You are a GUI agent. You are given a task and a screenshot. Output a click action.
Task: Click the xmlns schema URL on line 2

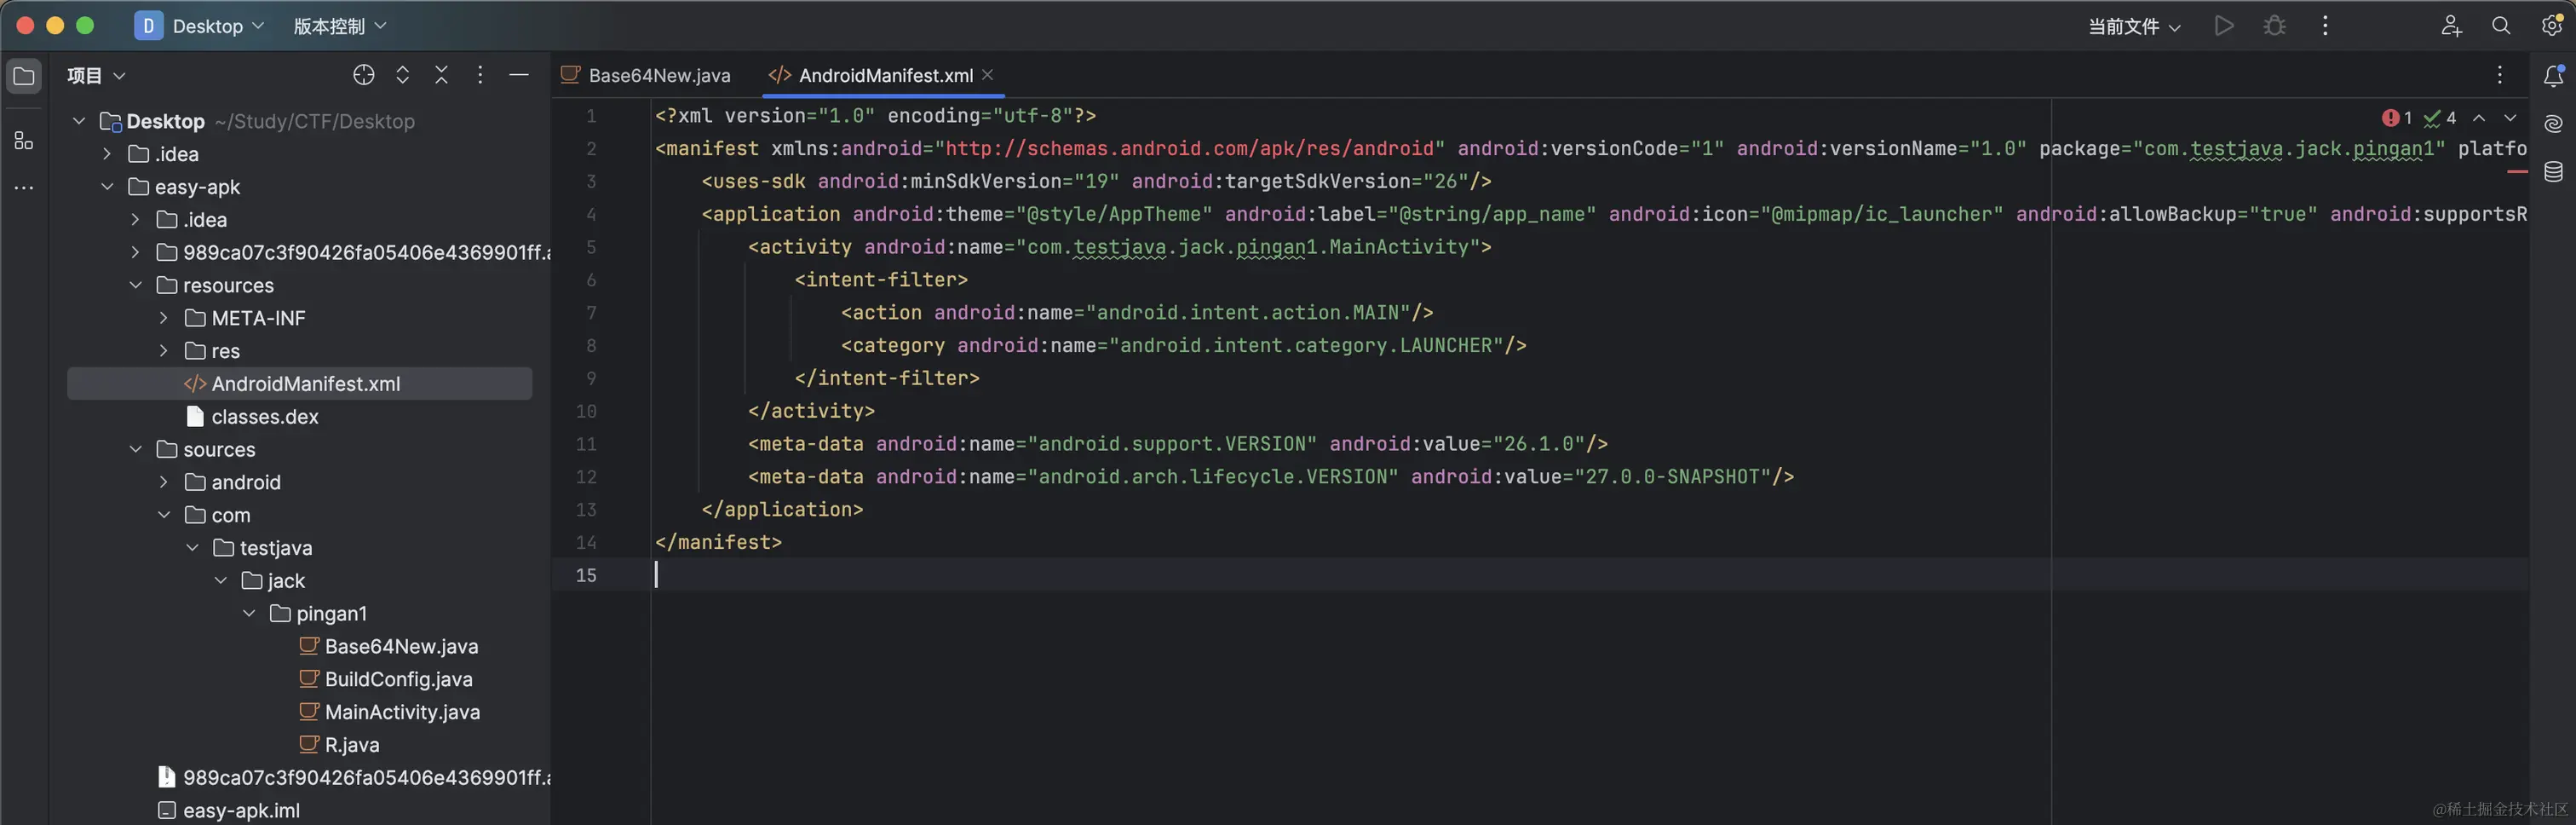[x=1190, y=149]
